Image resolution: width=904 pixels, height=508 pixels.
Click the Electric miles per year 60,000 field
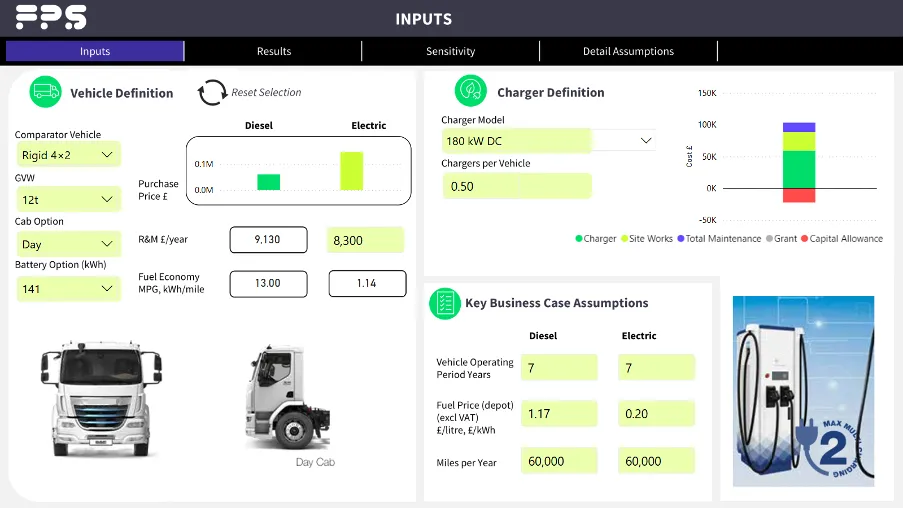click(x=657, y=461)
